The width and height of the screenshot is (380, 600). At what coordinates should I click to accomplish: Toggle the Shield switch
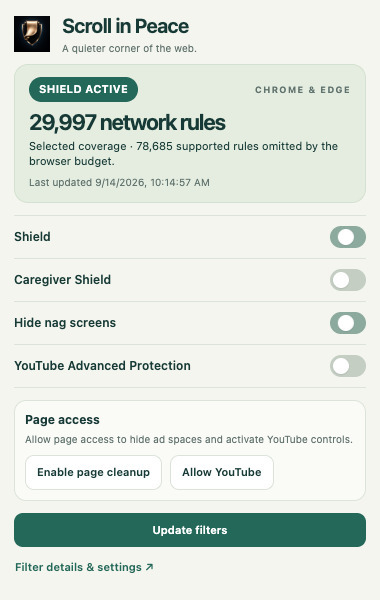[347, 237]
